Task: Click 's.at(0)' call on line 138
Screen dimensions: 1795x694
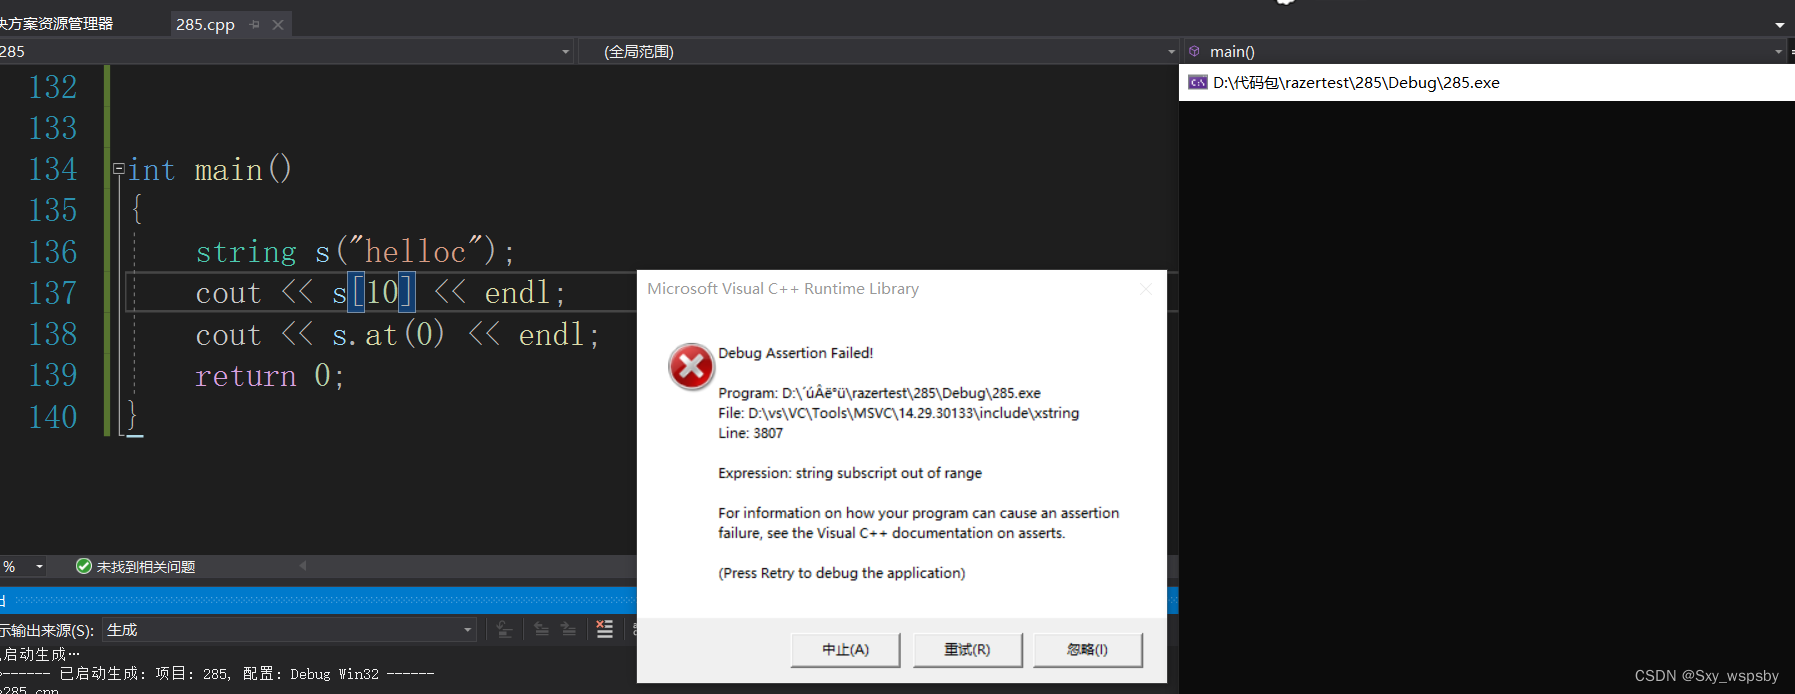Action: coord(388,334)
